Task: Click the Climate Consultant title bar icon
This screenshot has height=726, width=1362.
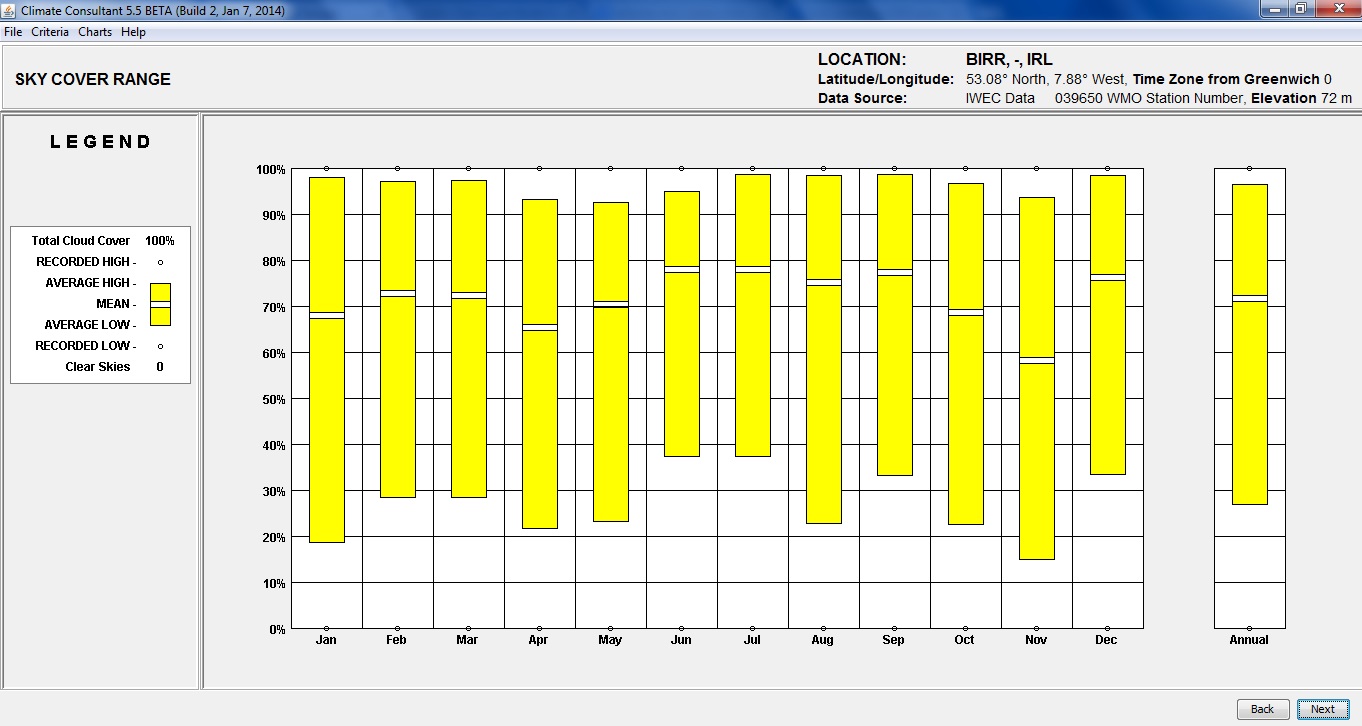Action: (x=9, y=10)
